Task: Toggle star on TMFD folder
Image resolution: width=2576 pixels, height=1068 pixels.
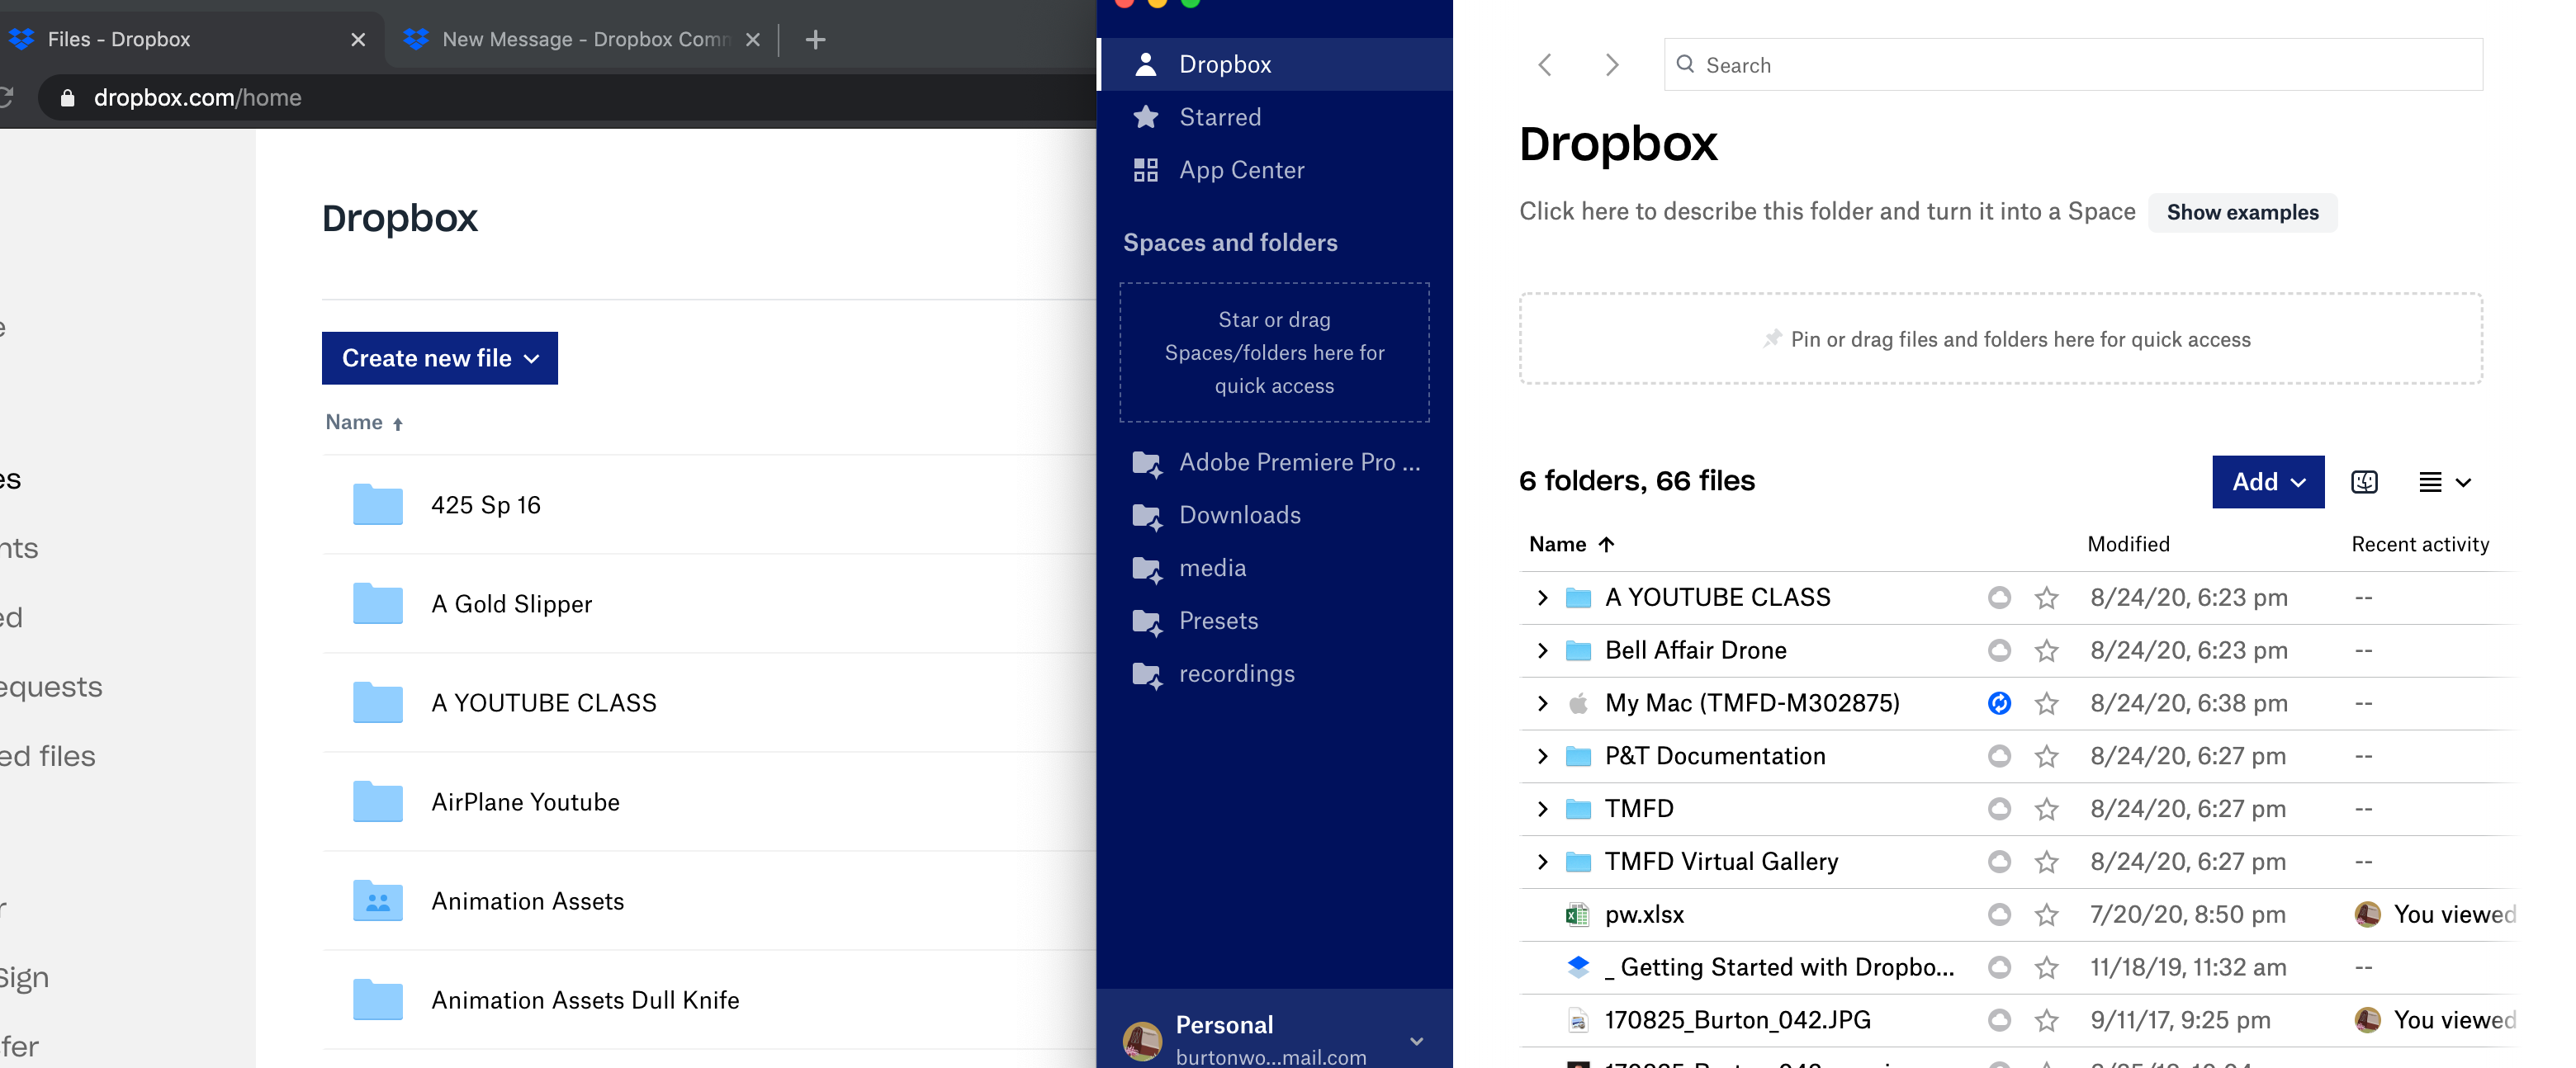Action: click(2047, 808)
